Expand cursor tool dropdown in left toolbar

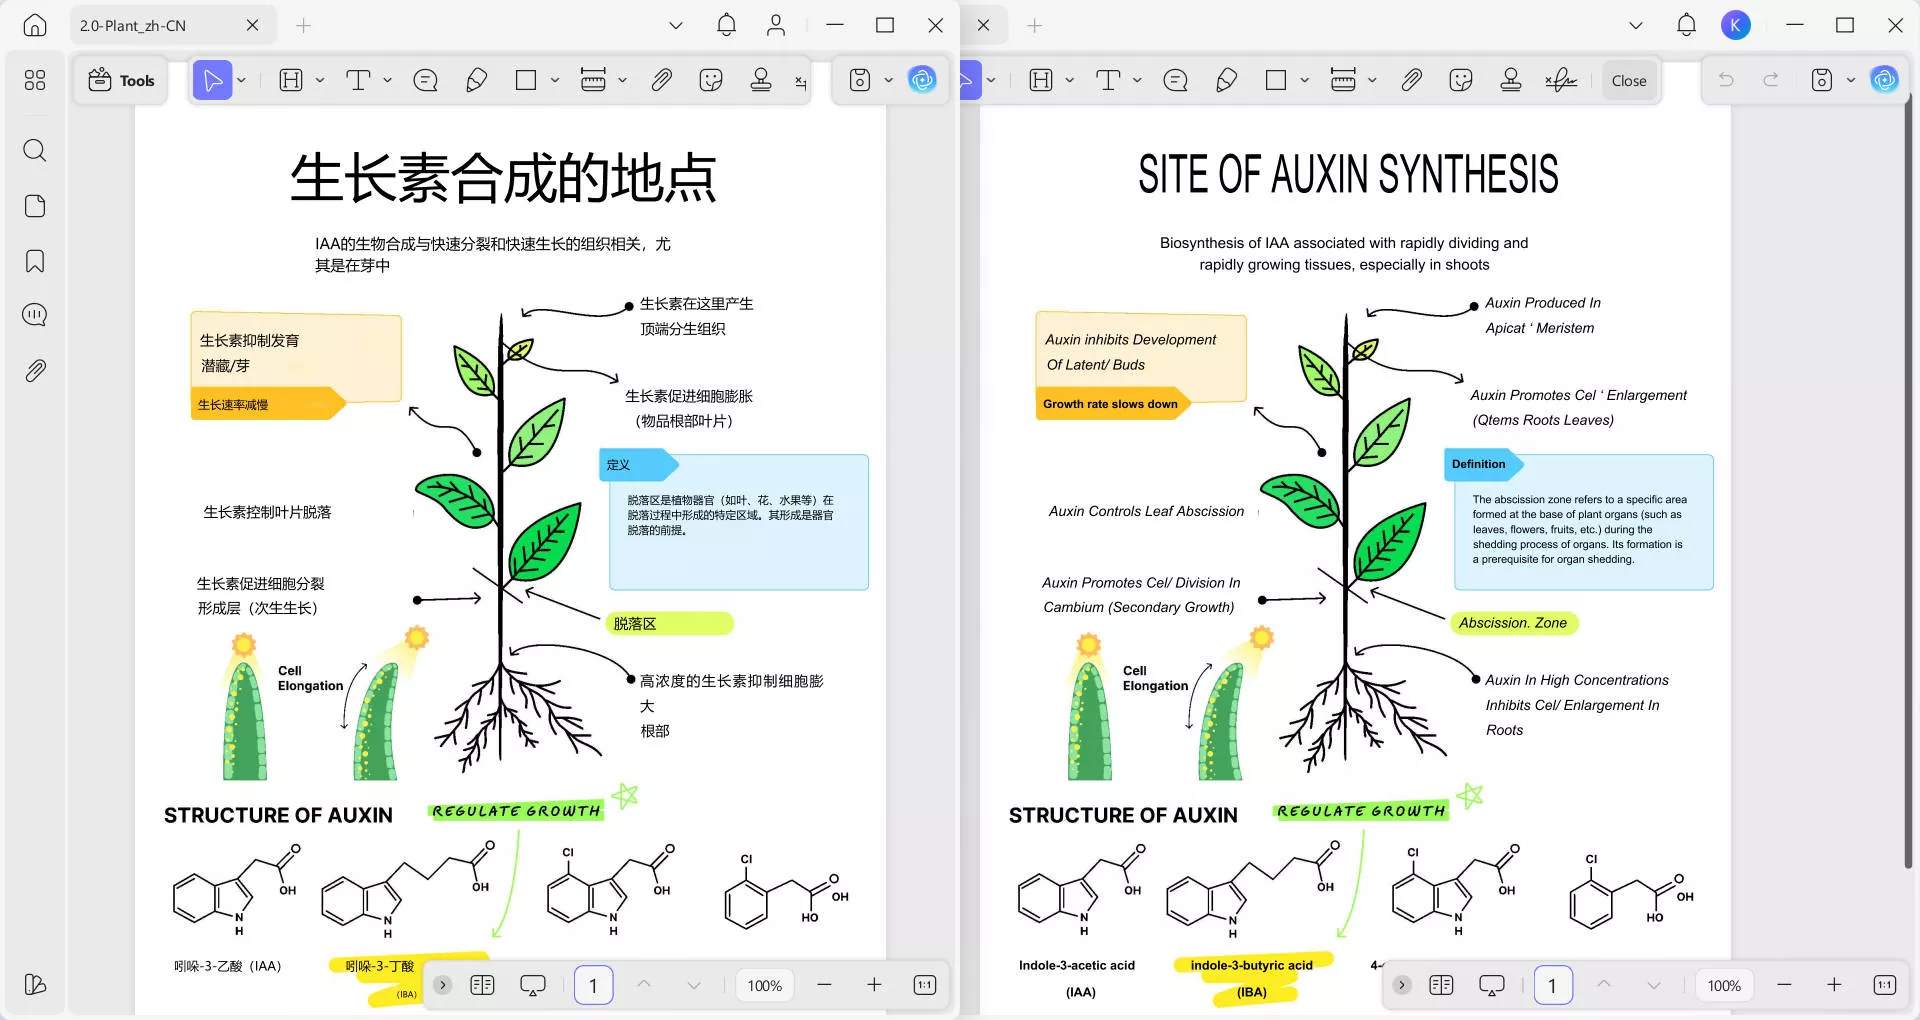click(x=242, y=80)
